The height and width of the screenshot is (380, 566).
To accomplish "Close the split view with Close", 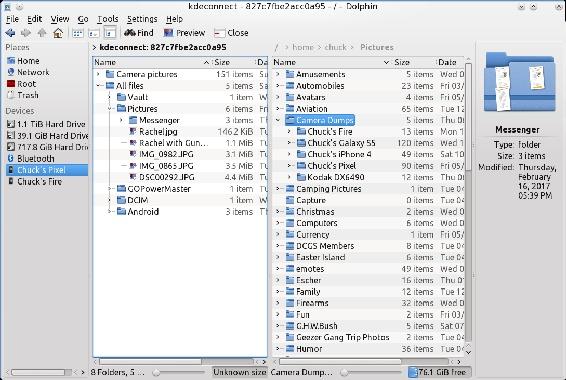I will pos(231,33).
